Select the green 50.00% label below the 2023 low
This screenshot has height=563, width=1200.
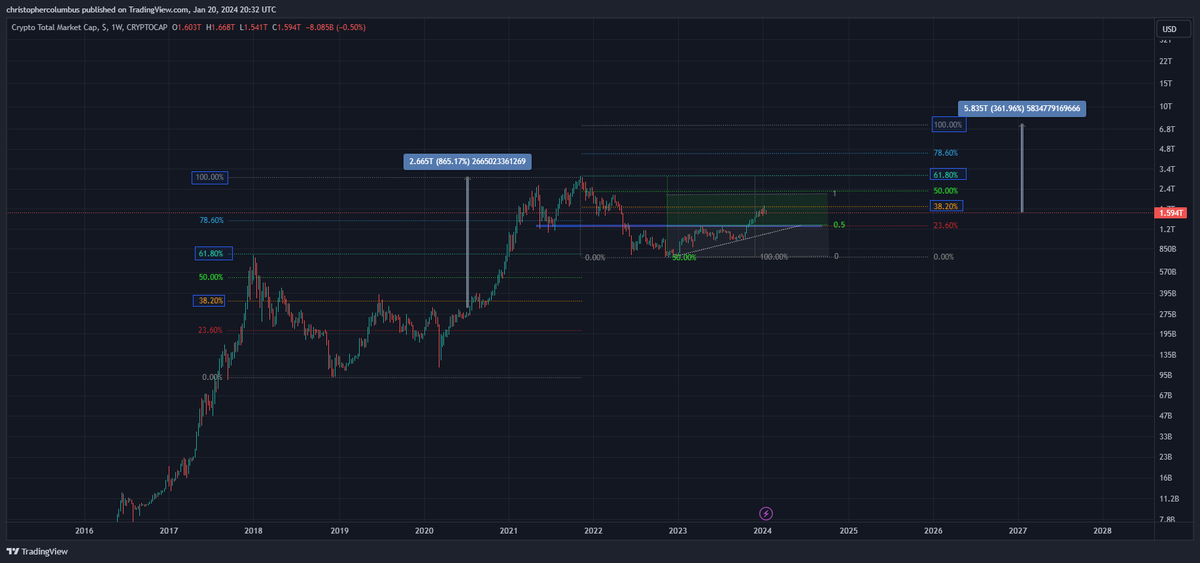pos(684,257)
